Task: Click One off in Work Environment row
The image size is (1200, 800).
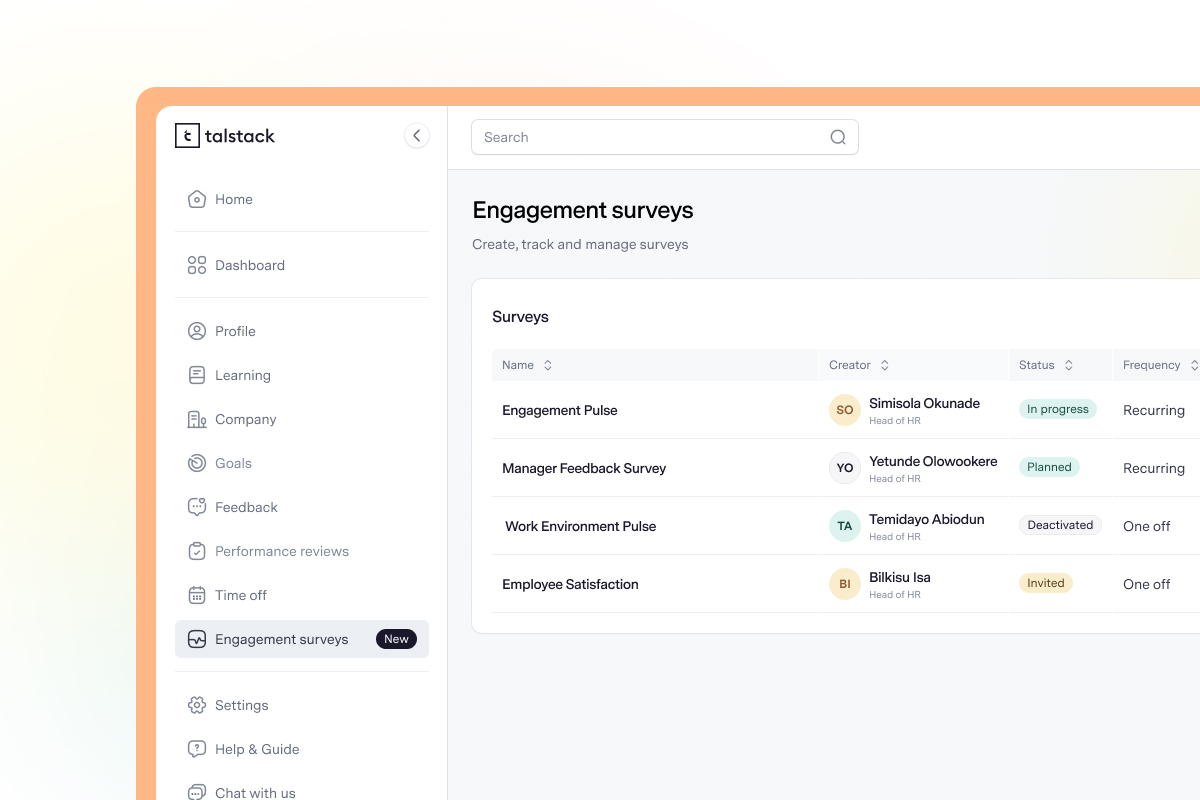Action: click(x=1147, y=526)
